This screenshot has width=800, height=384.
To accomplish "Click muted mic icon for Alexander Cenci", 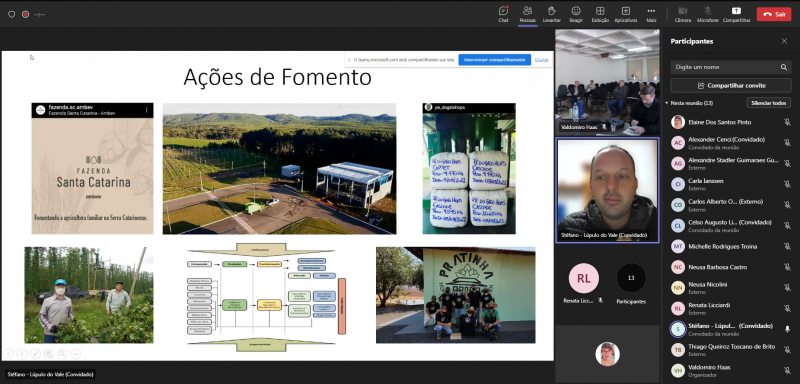I will [x=787, y=143].
